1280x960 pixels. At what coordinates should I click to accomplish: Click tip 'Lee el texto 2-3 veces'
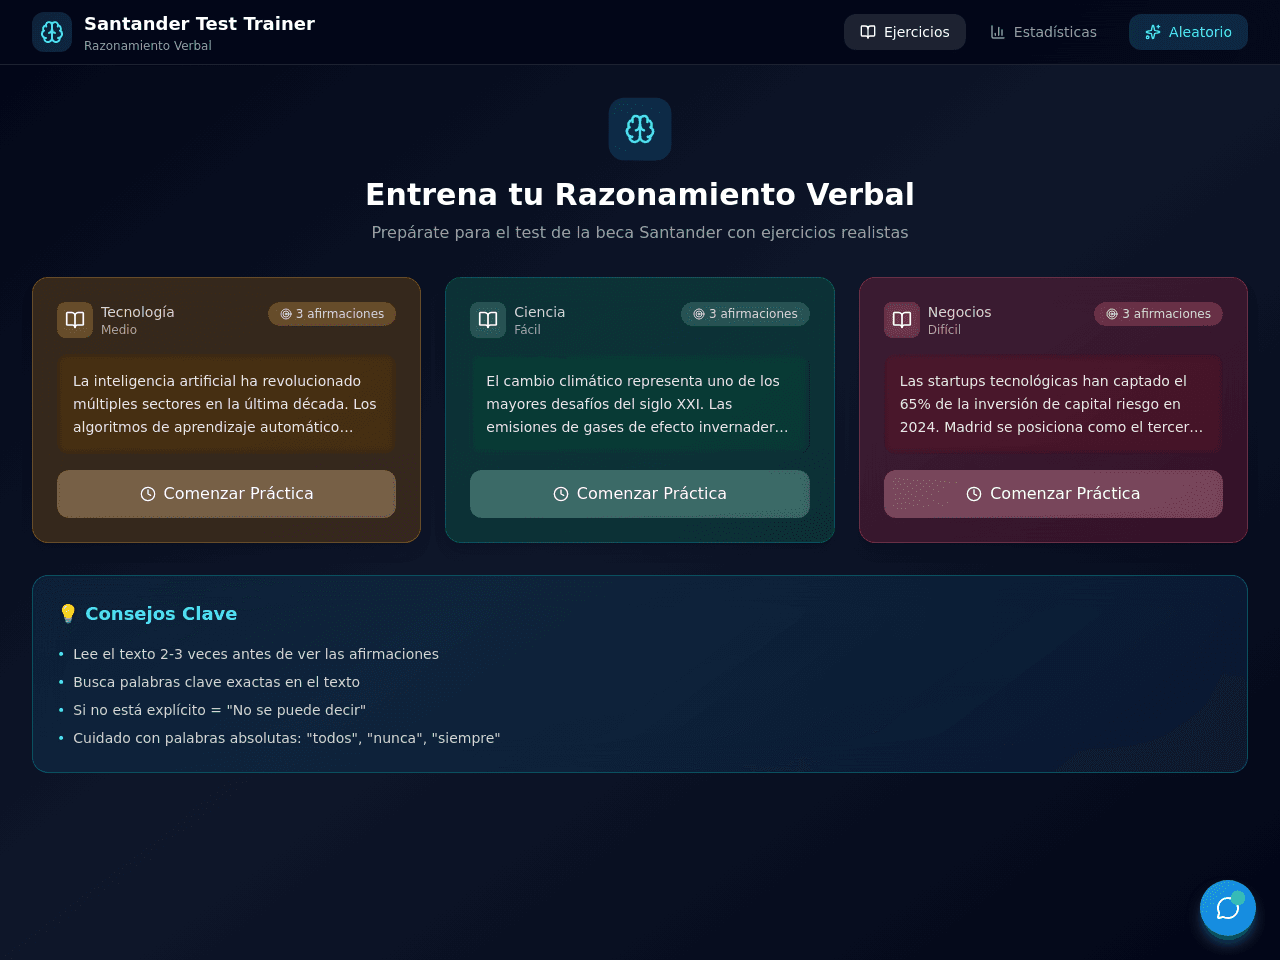(x=256, y=654)
